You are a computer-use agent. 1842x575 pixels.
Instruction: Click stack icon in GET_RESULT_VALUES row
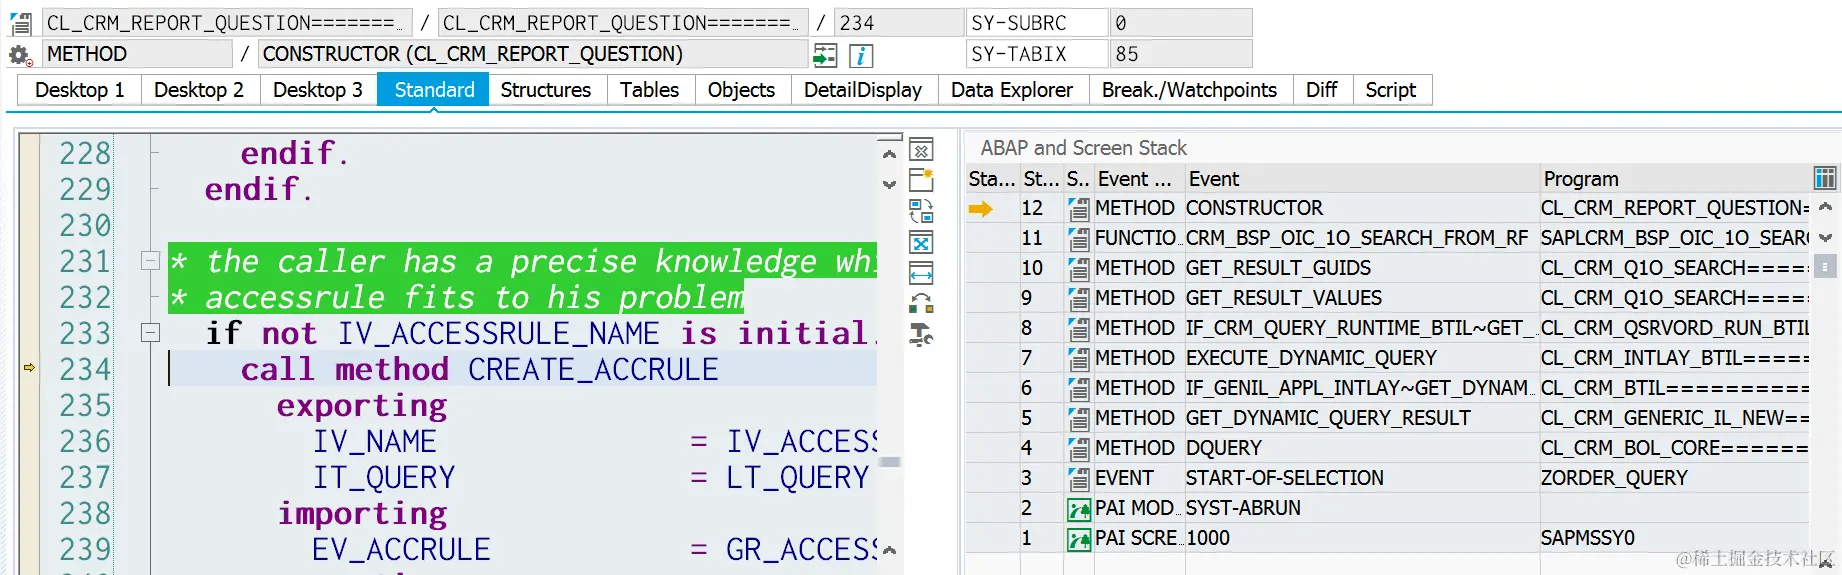tap(1078, 299)
